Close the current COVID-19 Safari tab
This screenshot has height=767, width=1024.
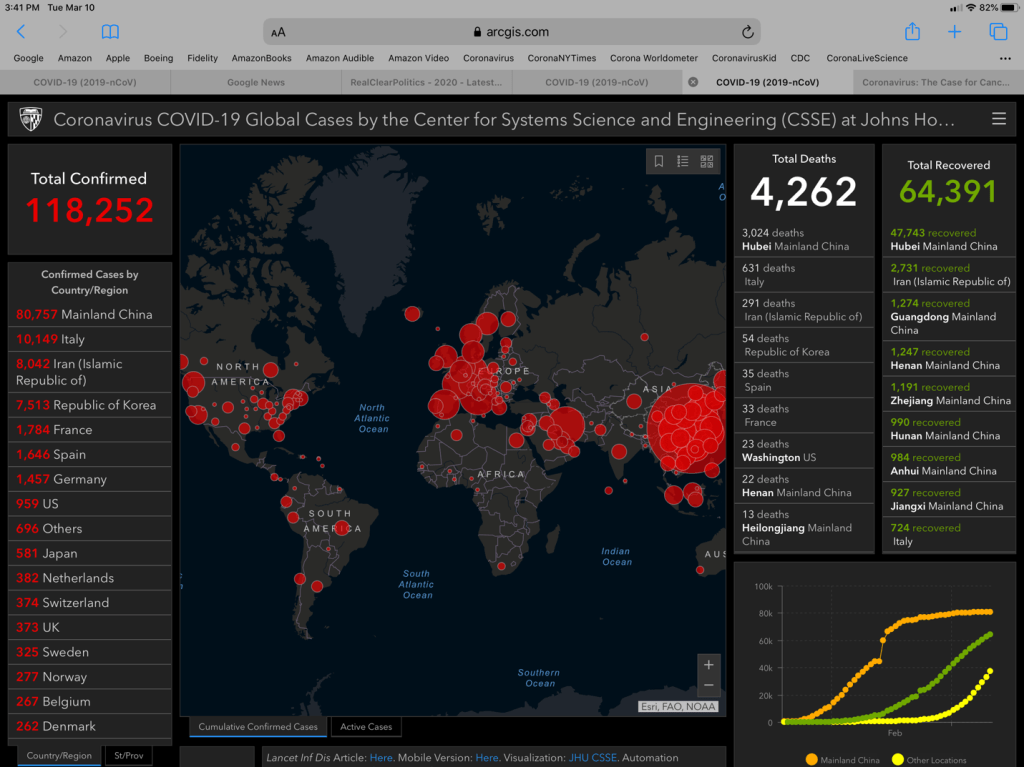tap(693, 82)
